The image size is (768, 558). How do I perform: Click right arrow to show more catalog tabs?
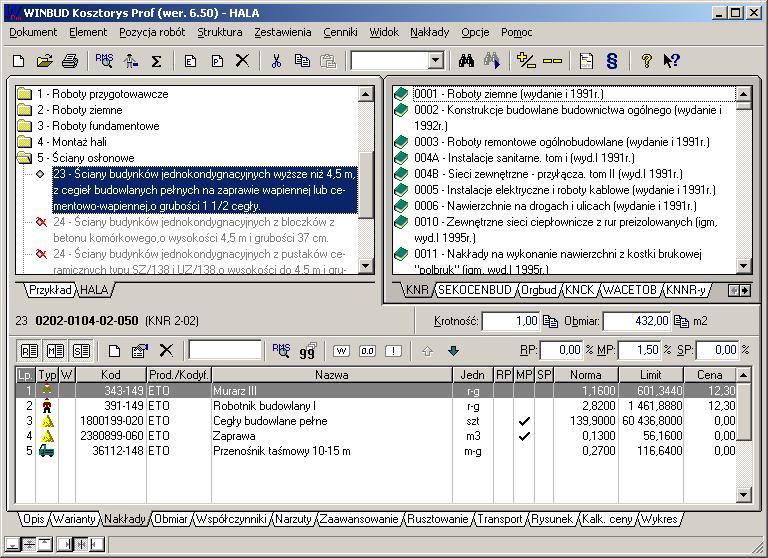(745, 291)
